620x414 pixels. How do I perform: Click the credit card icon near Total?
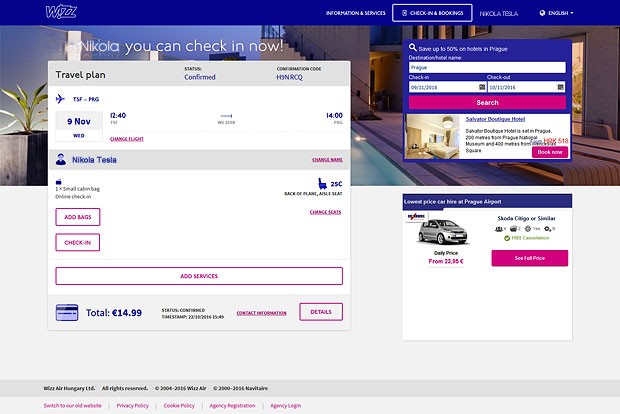67,312
